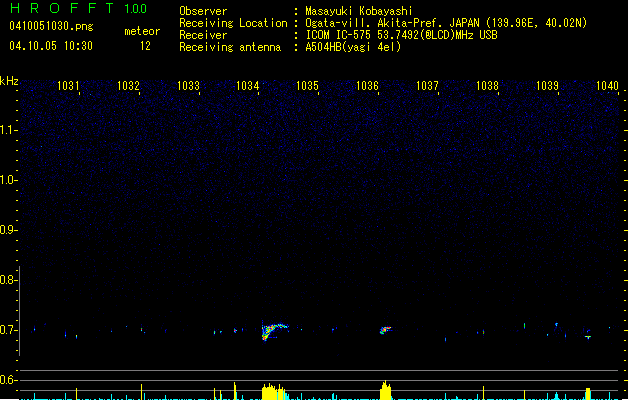Click the wide yellow power bars after 1034
The width and height of the screenshot is (629, 400).
tap(274, 392)
